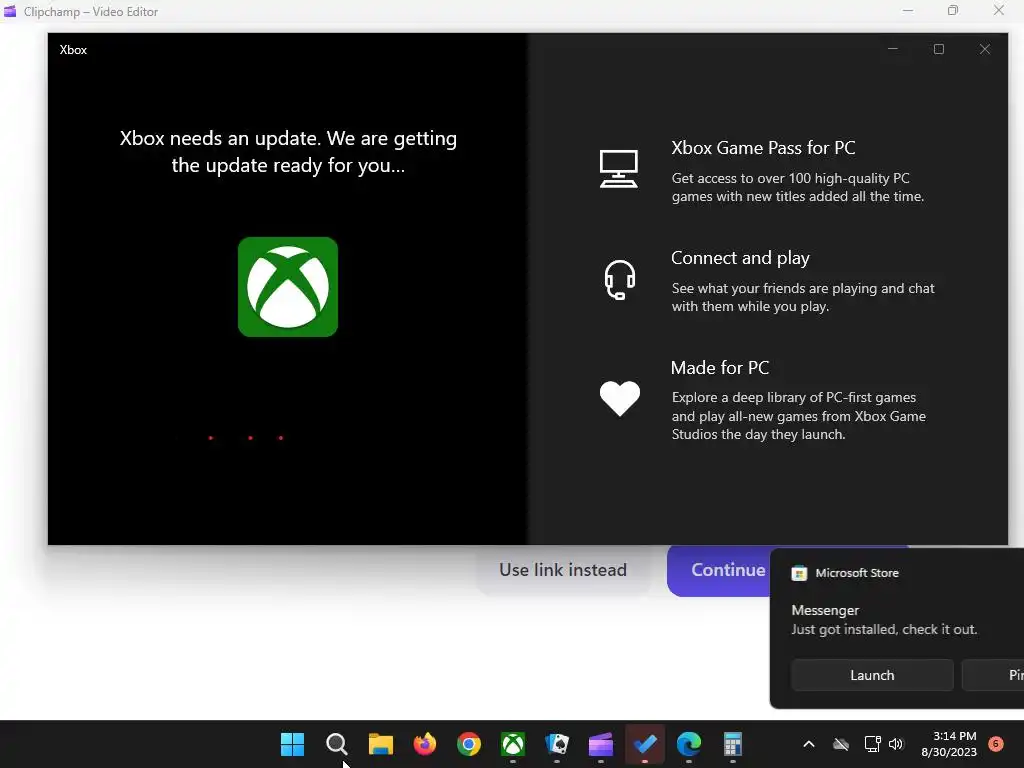Switch to Clipchamp in the taskbar
Screen dimensions: 1024x768
(x=601, y=744)
